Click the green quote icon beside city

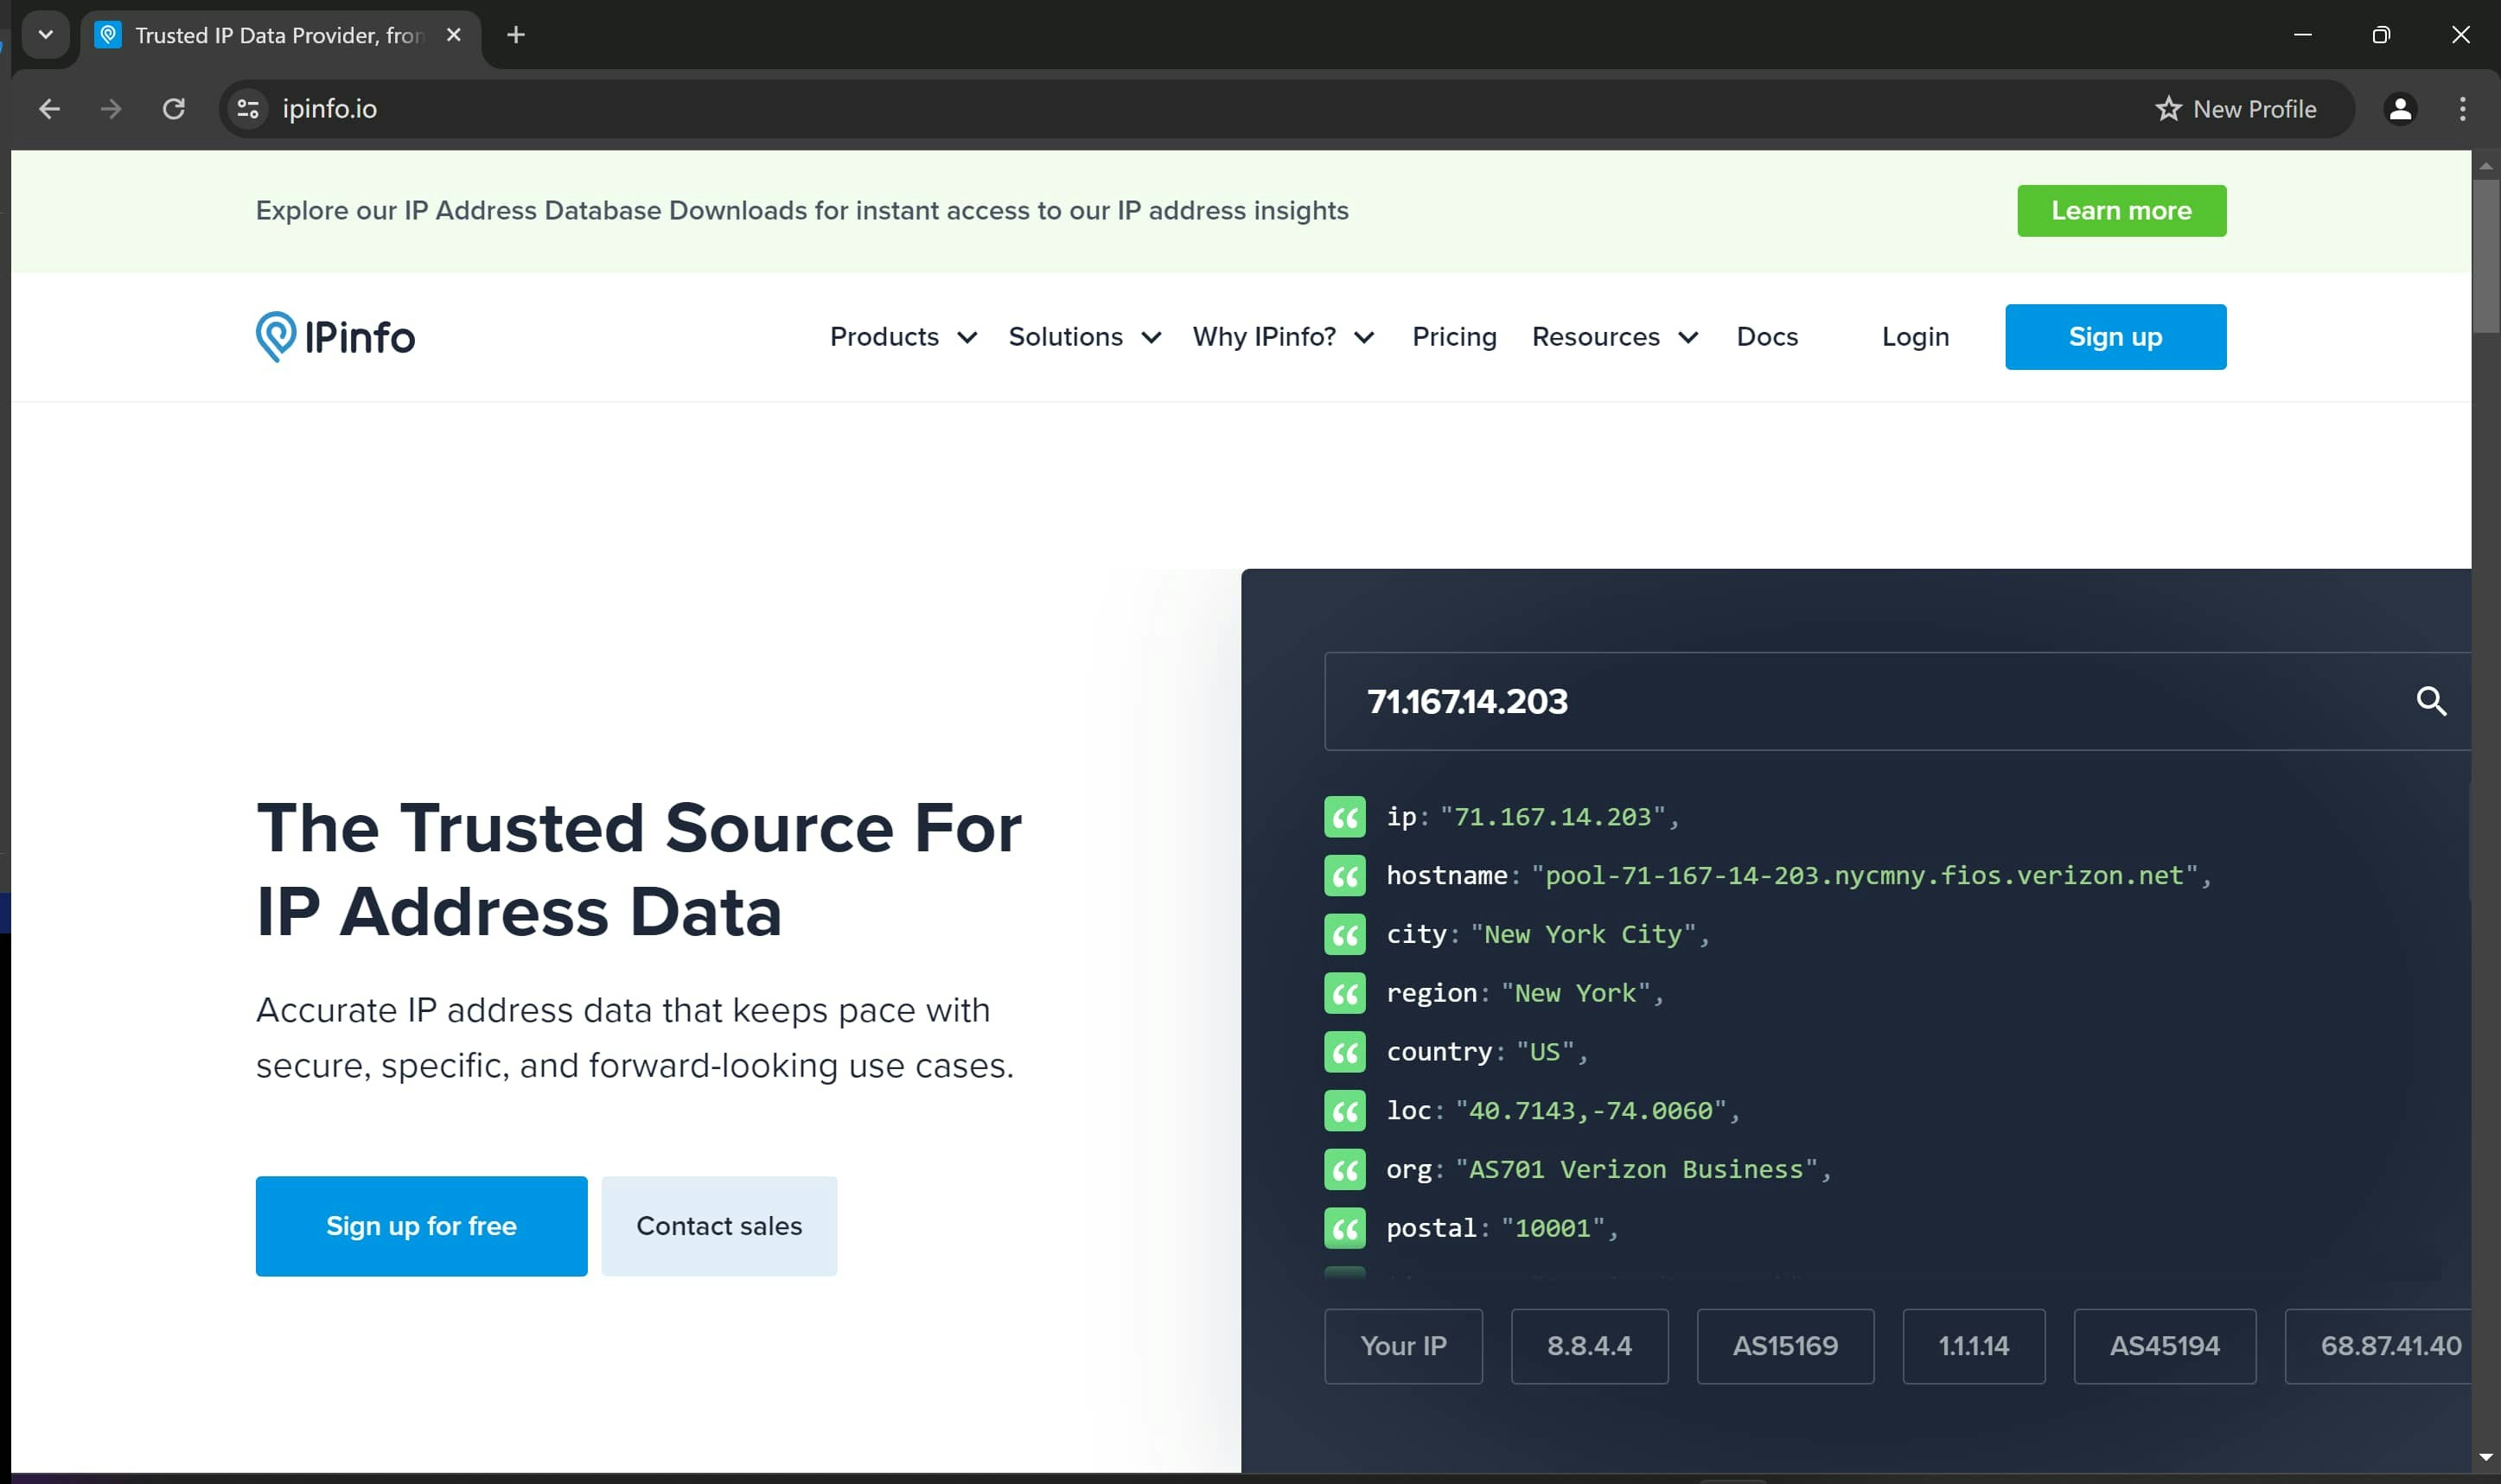(x=1344, y=935)
